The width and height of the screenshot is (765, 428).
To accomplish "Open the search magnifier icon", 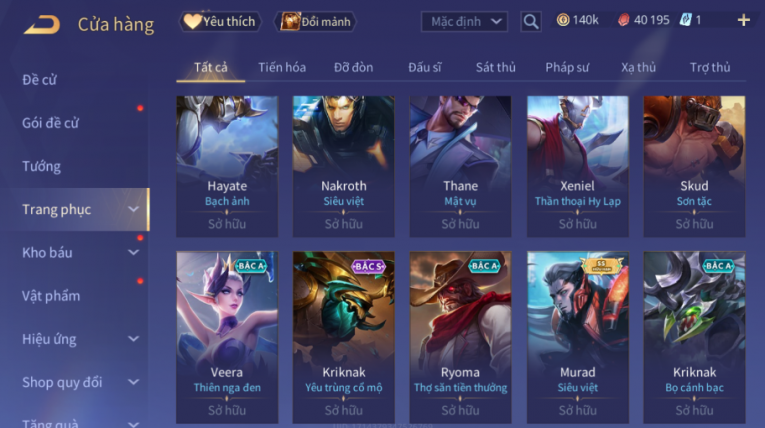I will coord(531,21).
